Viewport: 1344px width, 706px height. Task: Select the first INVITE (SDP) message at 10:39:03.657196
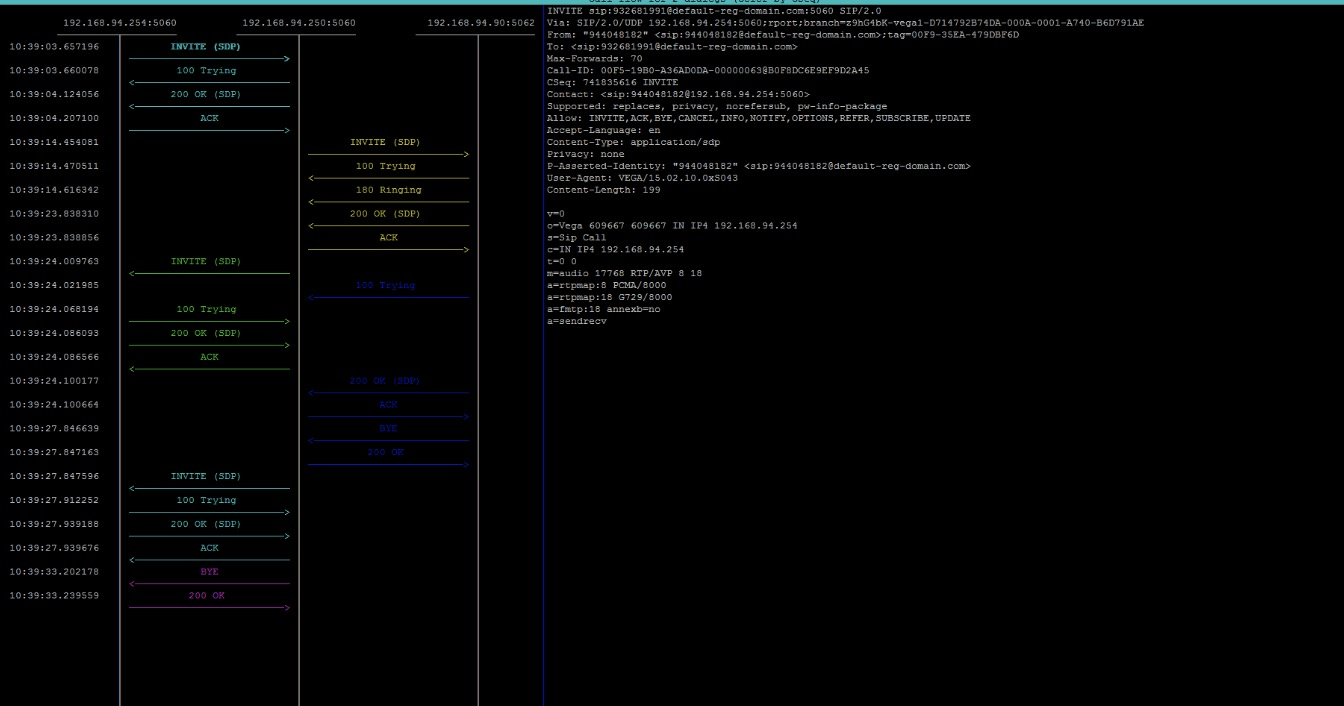tap(205, 47)
